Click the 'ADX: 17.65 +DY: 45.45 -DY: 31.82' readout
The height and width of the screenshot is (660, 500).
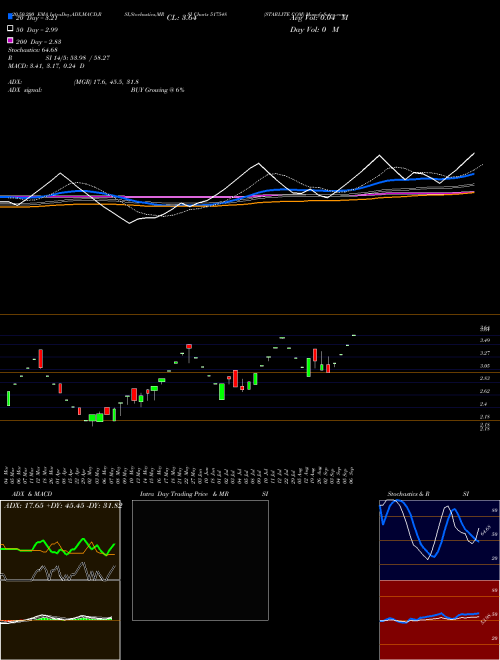click(63, 505)
